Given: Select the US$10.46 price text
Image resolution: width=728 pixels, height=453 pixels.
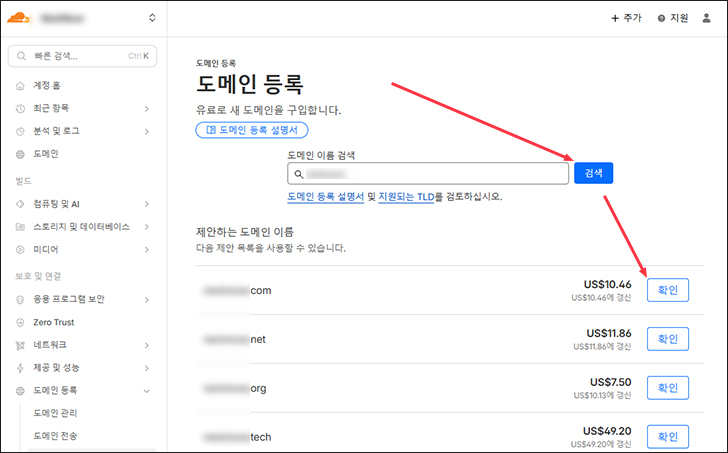Looking at the screenshot, I should [x=607, y=284].
